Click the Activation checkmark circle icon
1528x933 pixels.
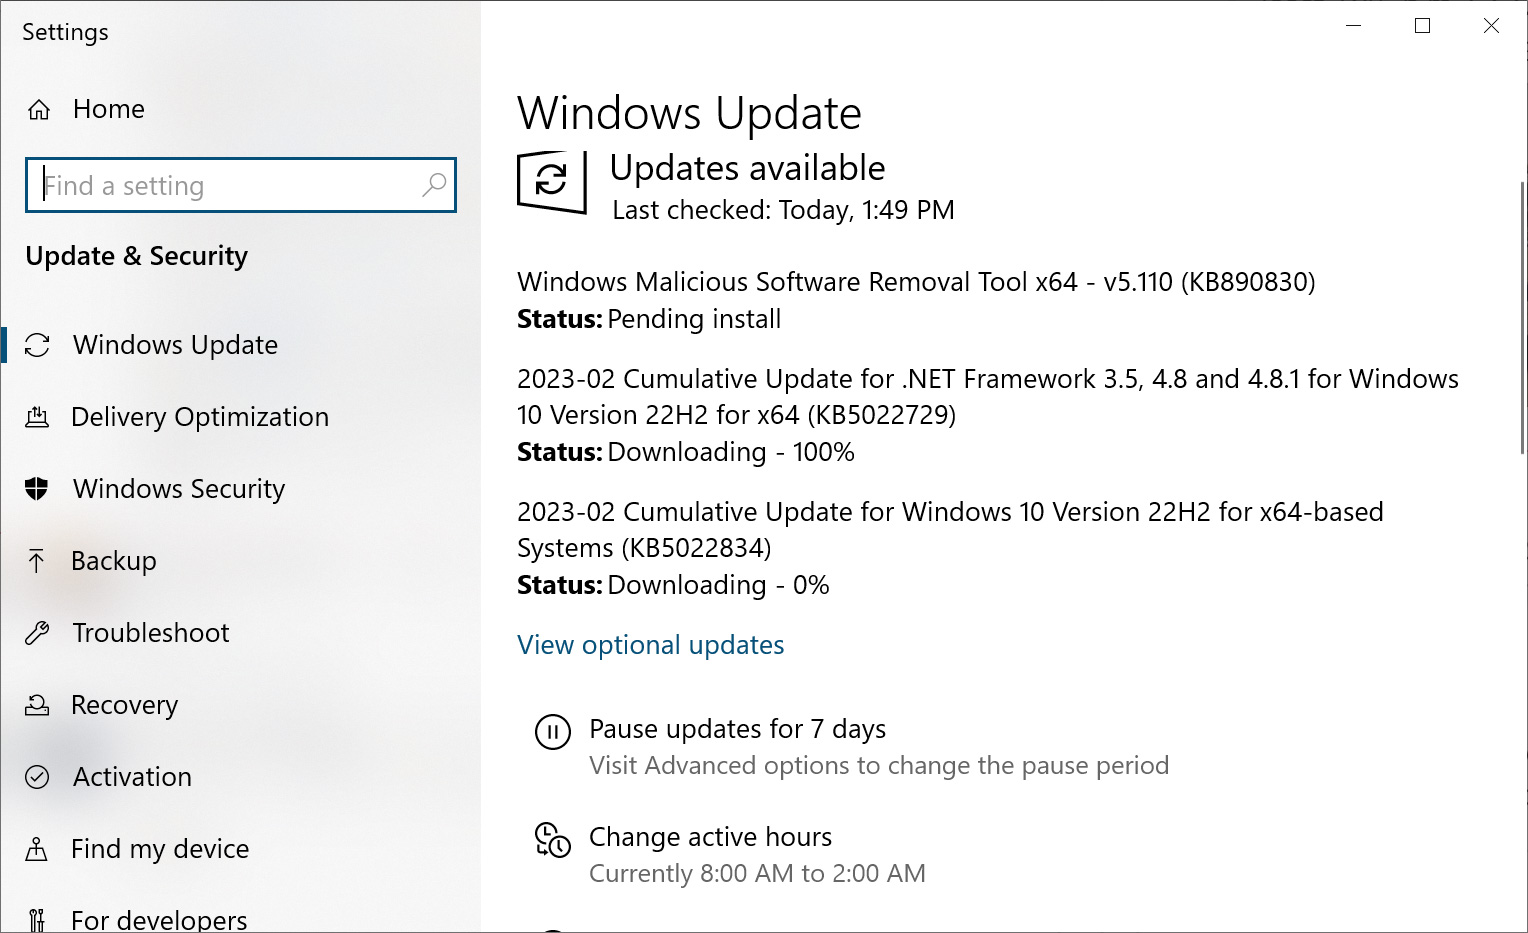[37, 777]
